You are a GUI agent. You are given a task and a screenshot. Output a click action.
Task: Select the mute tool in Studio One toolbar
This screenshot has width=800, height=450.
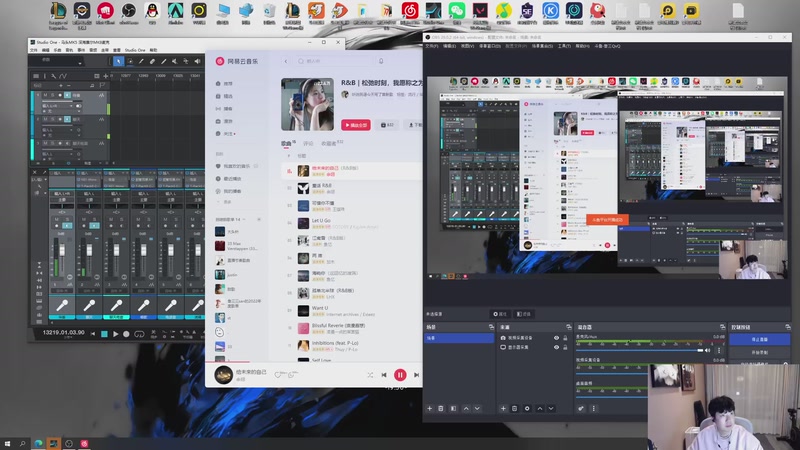click(174, 61)
